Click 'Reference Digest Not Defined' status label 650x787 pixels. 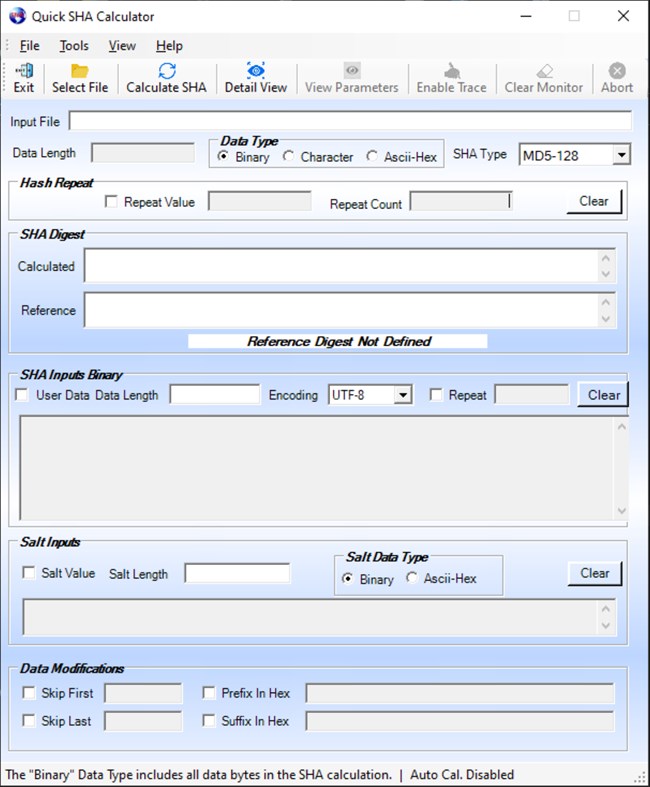(x=338, y=341)
